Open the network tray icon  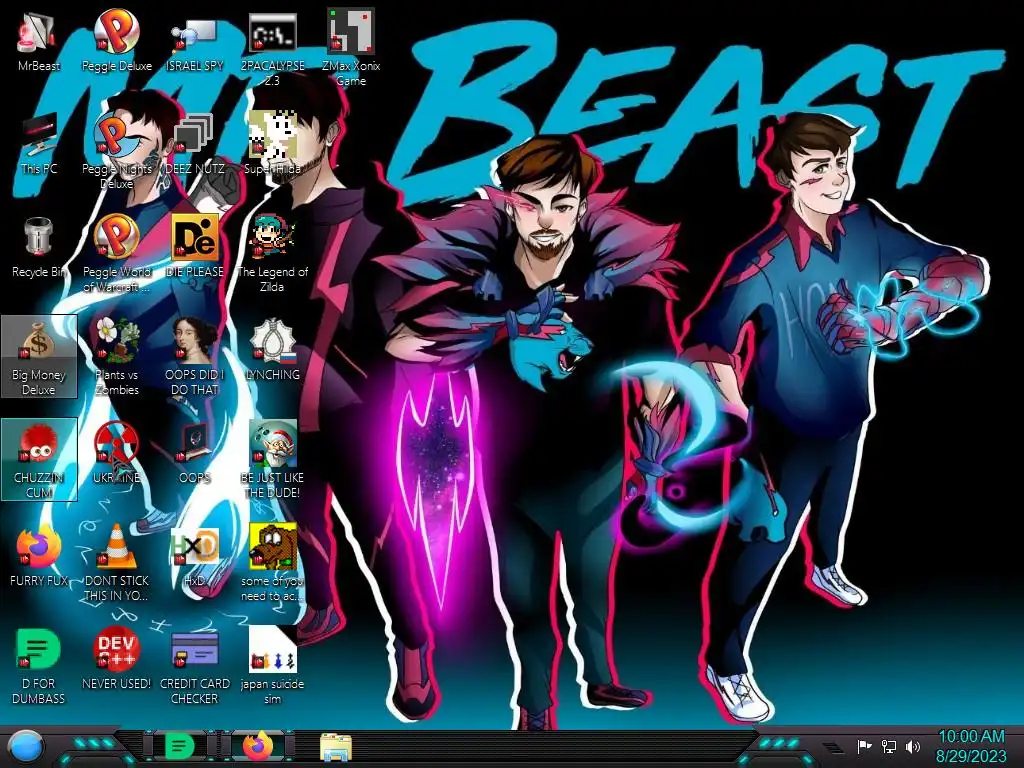[x=889, y=746]
